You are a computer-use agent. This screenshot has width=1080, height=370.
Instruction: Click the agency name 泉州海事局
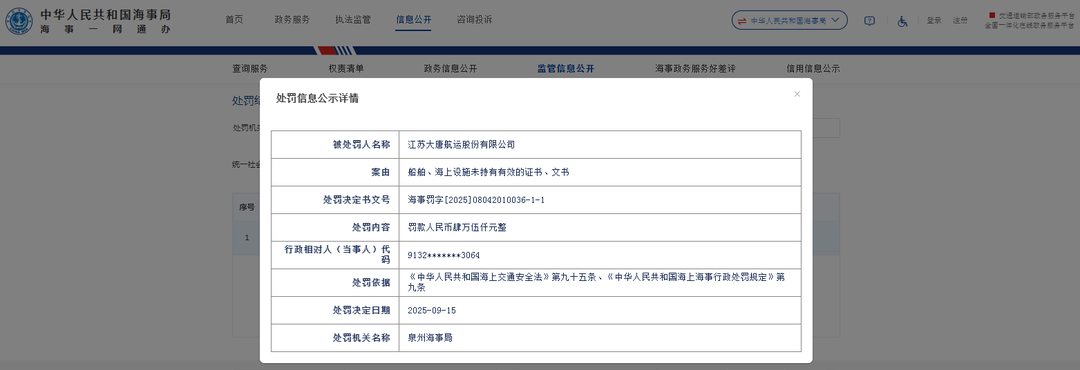coord(430,338)
